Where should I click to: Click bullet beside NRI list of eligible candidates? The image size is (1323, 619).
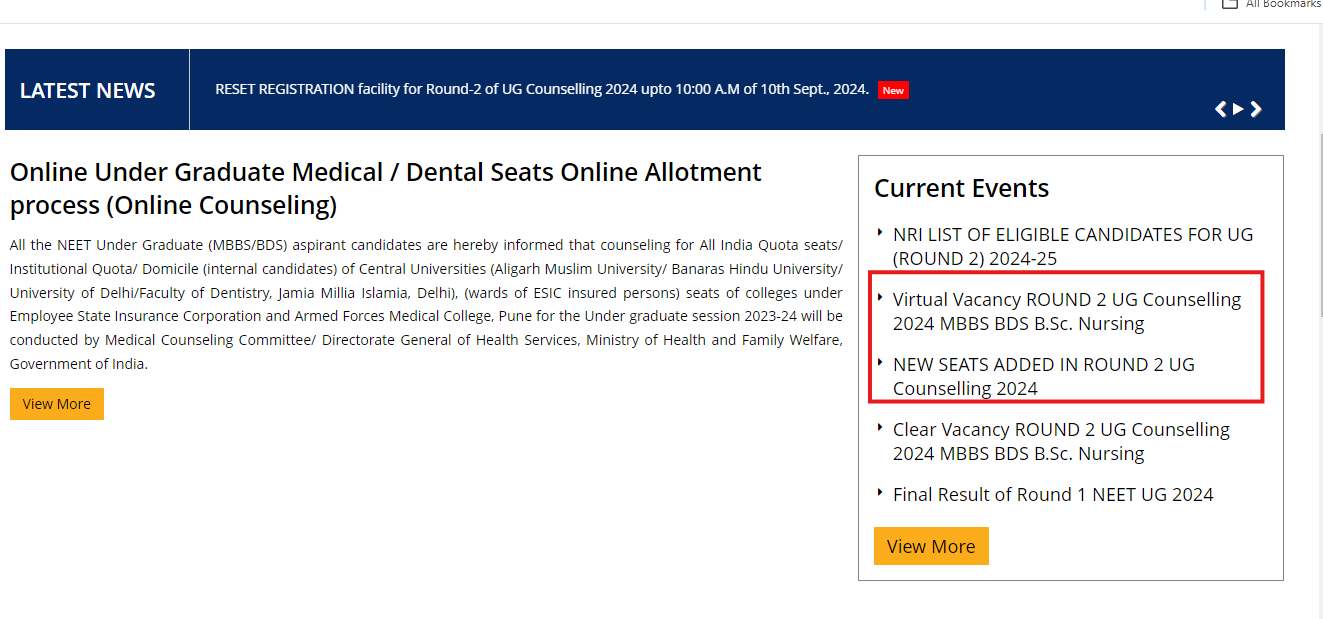pyautogui.click(x=880, y=232)
